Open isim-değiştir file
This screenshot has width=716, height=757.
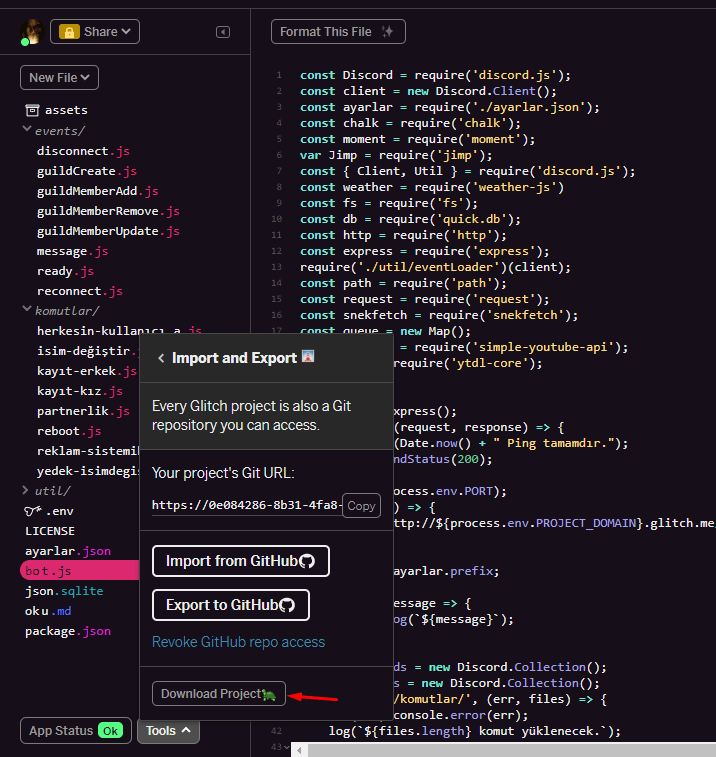click(x=87, y=351)
